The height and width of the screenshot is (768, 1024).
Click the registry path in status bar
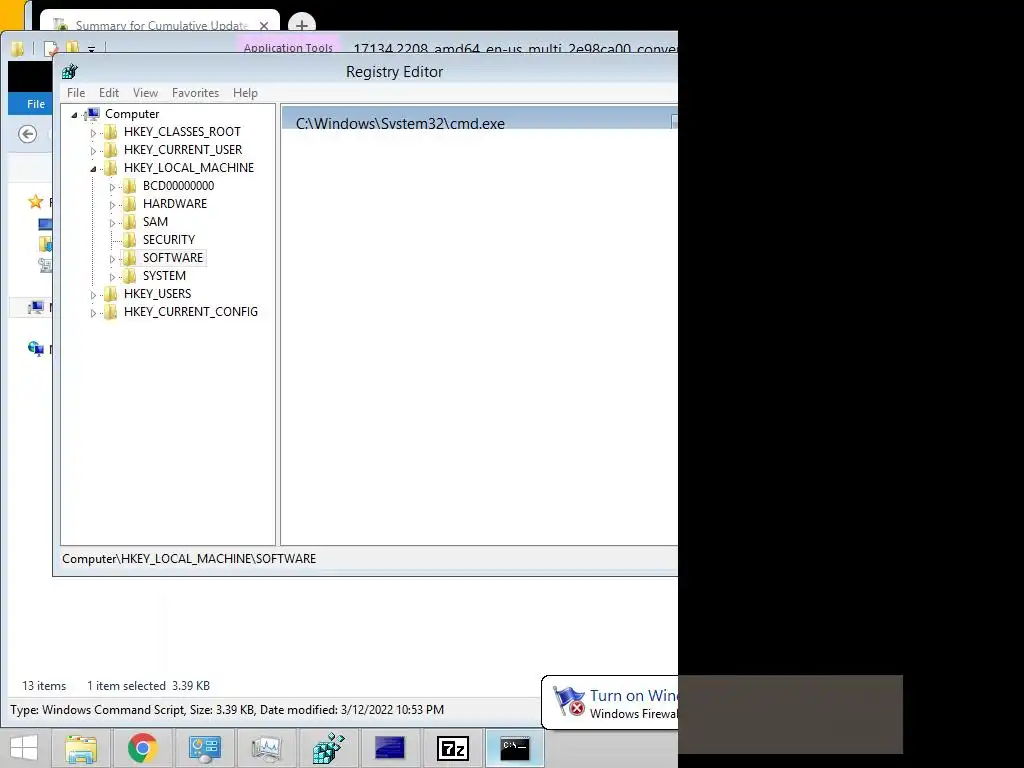pos(189,559)
